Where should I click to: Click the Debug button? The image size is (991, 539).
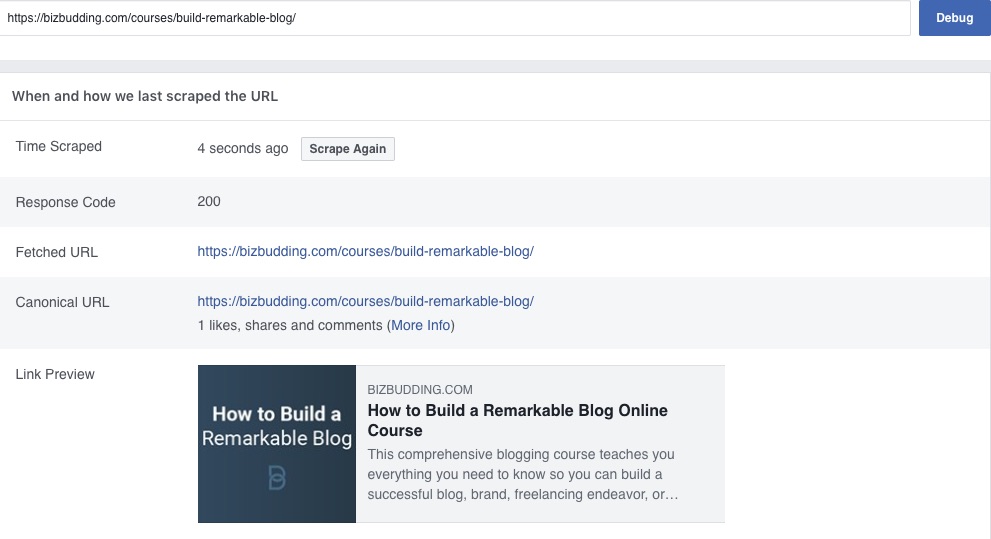tap(954, 18)
